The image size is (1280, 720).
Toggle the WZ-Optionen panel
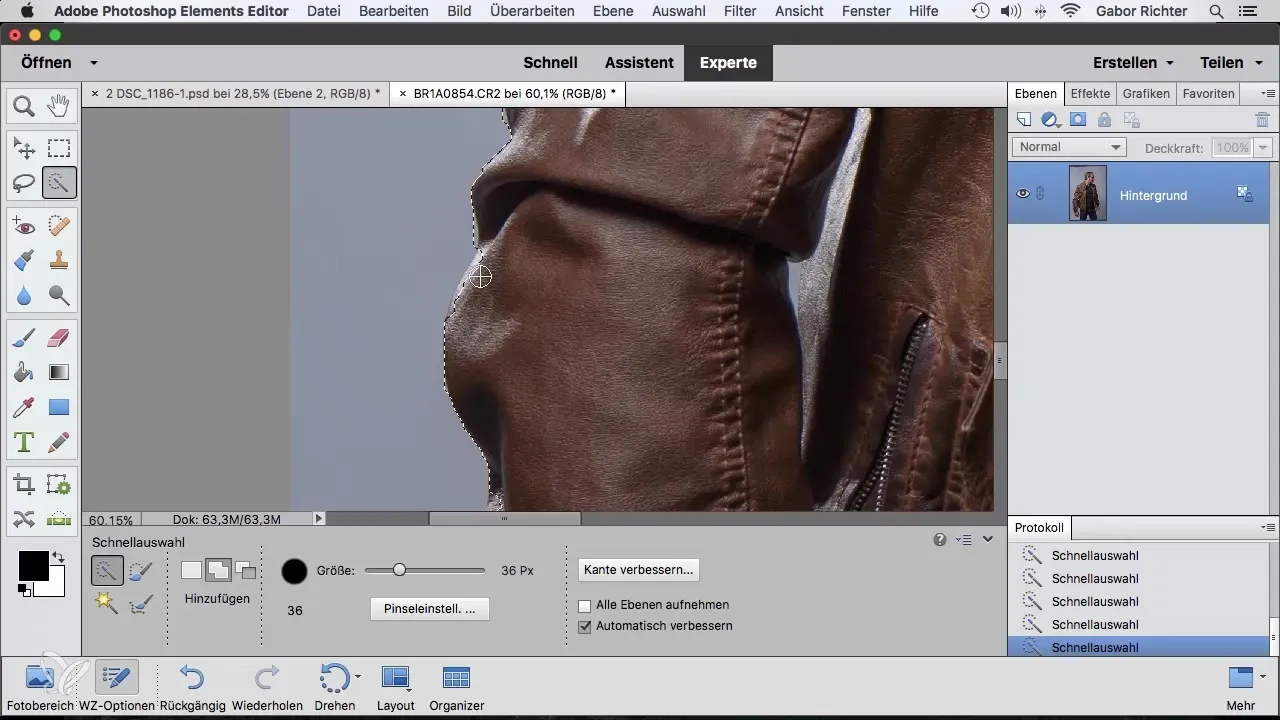point(117,685)
